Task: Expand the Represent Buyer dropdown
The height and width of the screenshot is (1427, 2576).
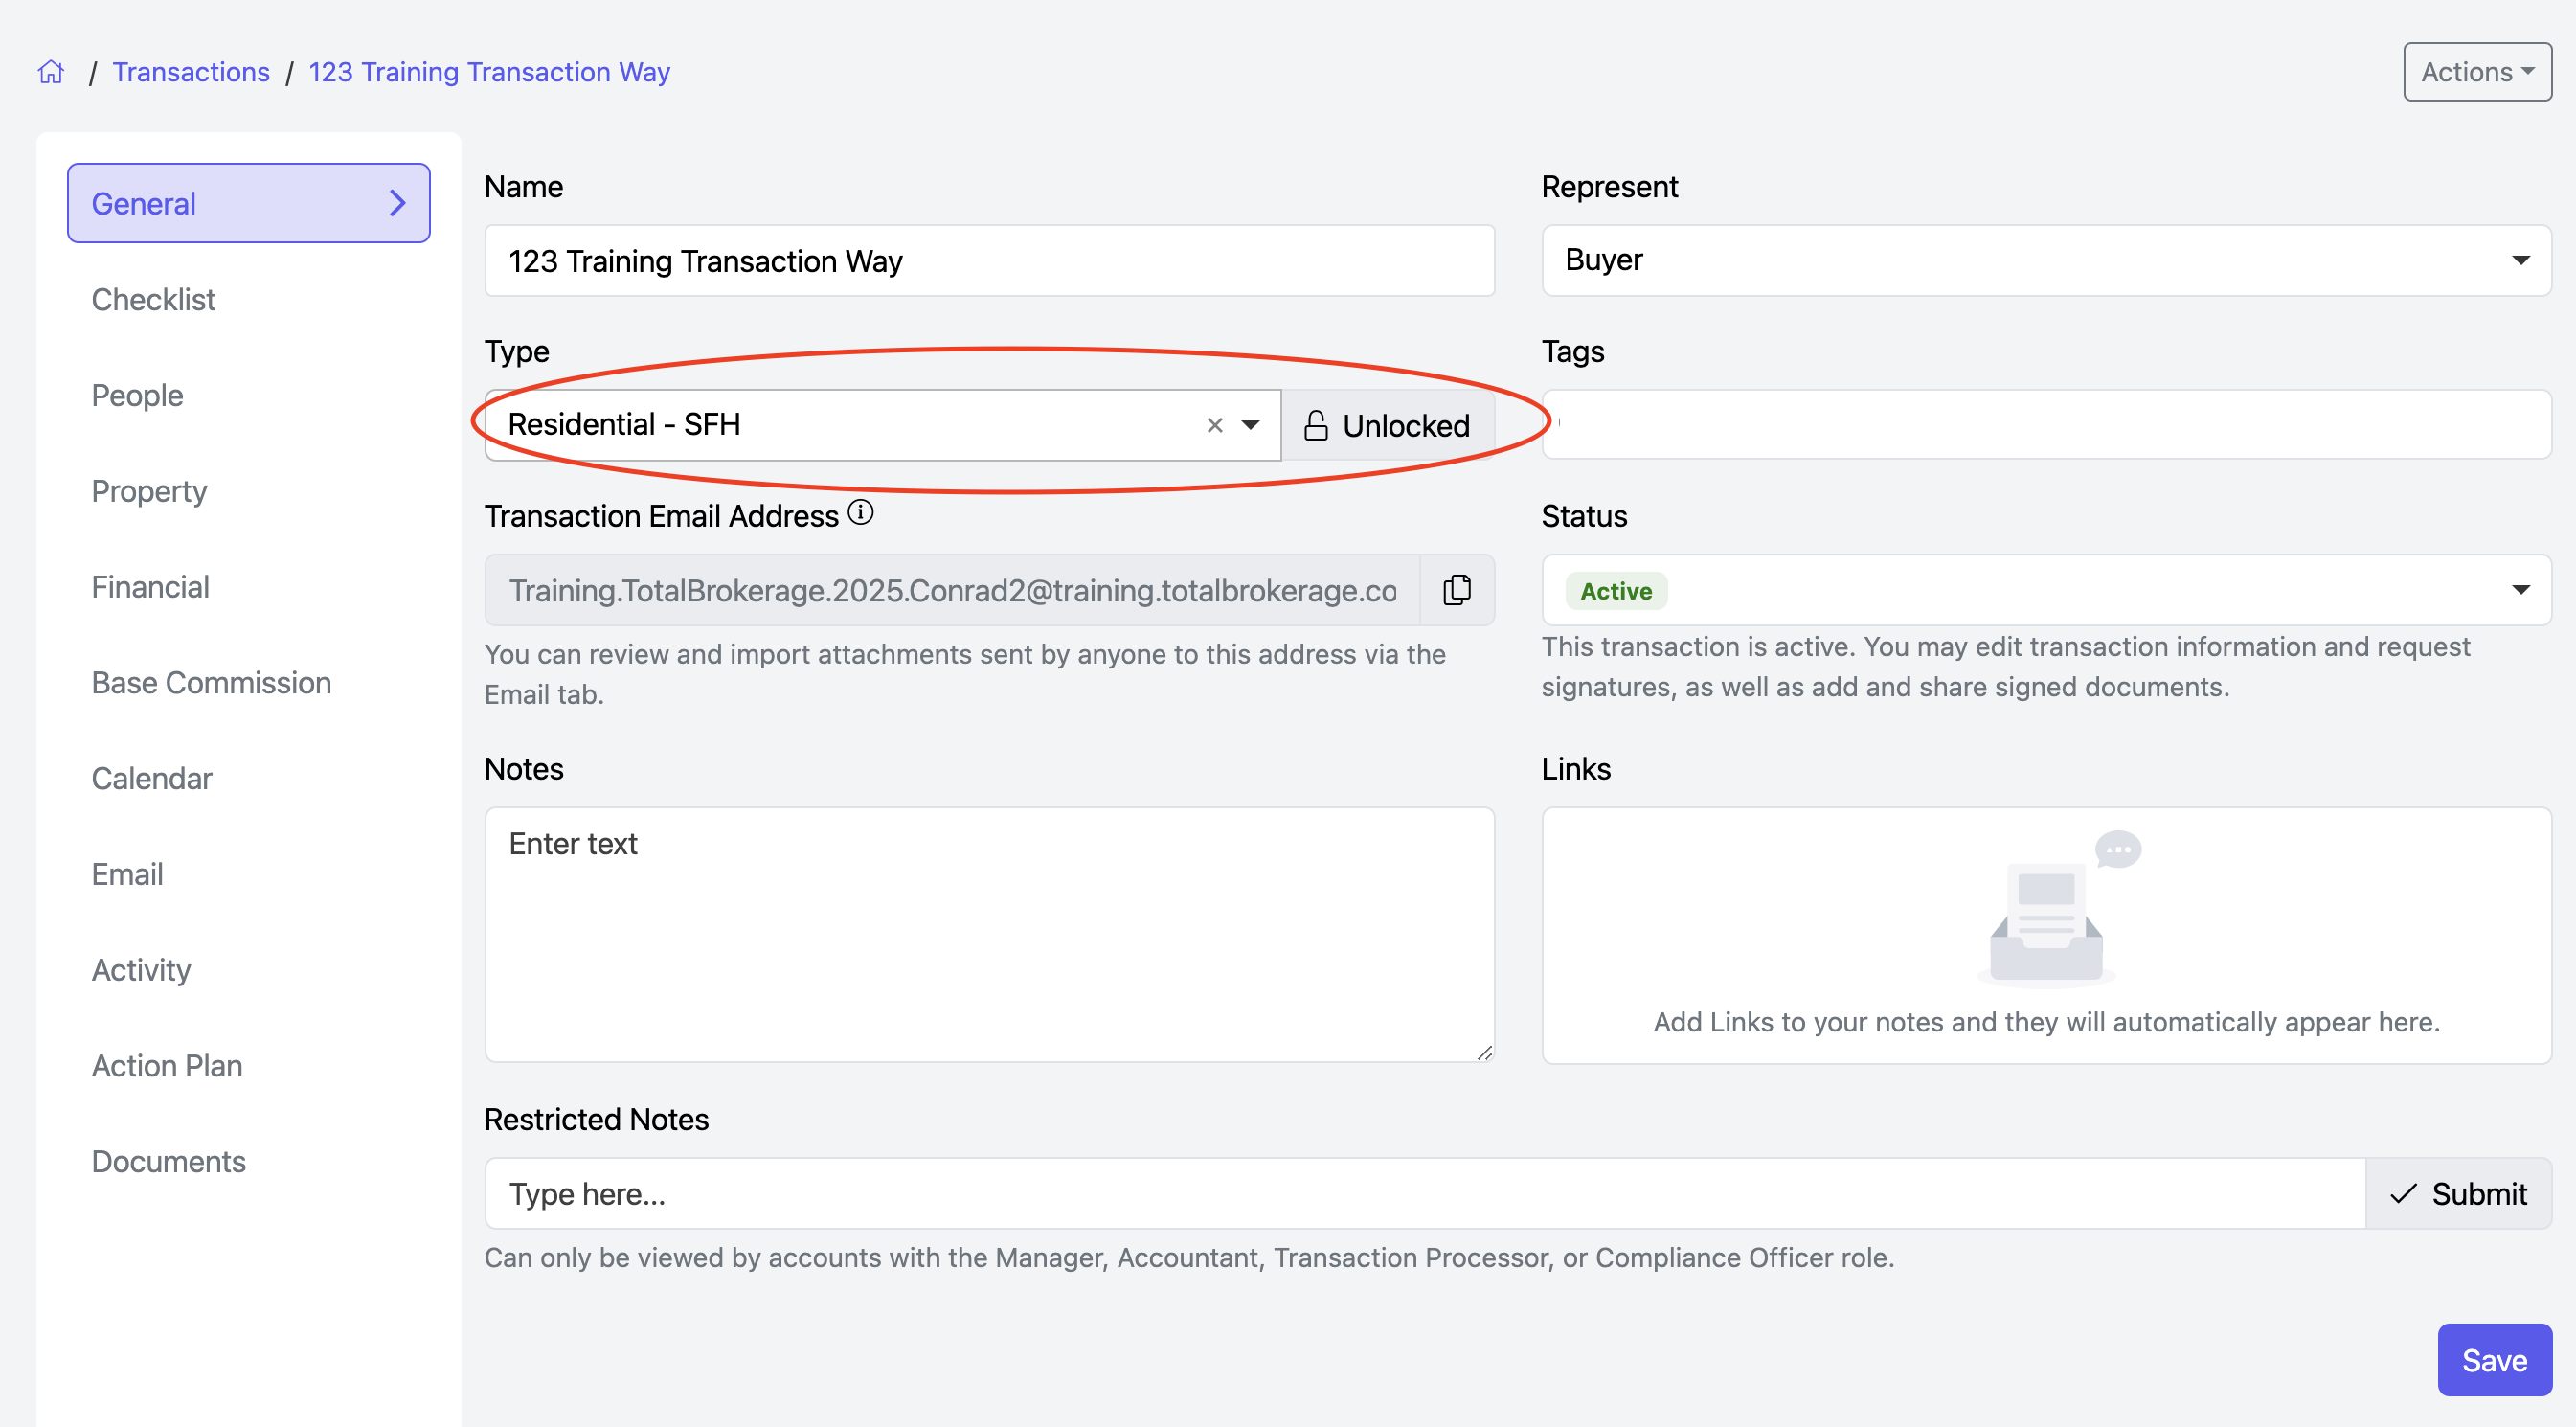Action: 2046,260
